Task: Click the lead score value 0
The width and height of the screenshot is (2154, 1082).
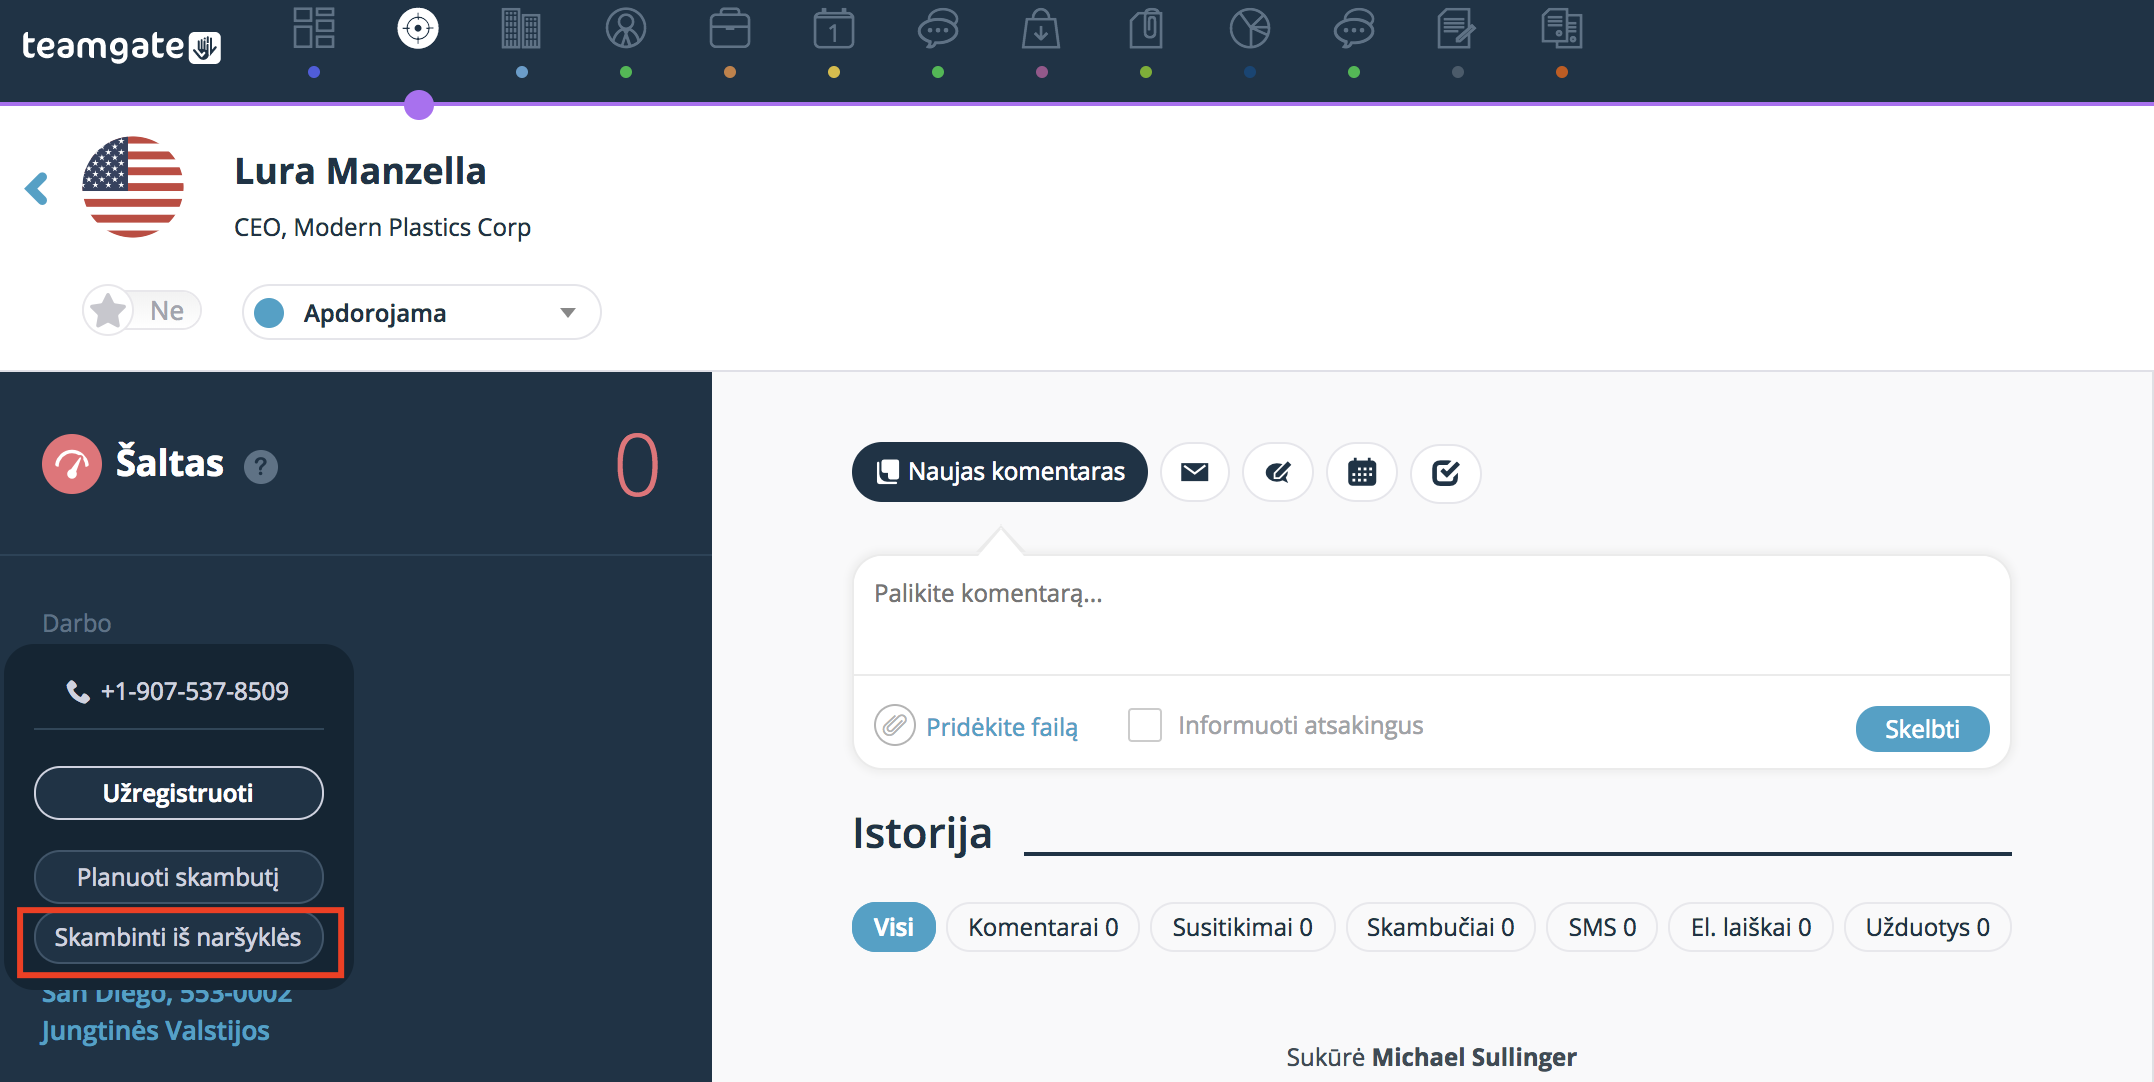Action: pos(637,465)
